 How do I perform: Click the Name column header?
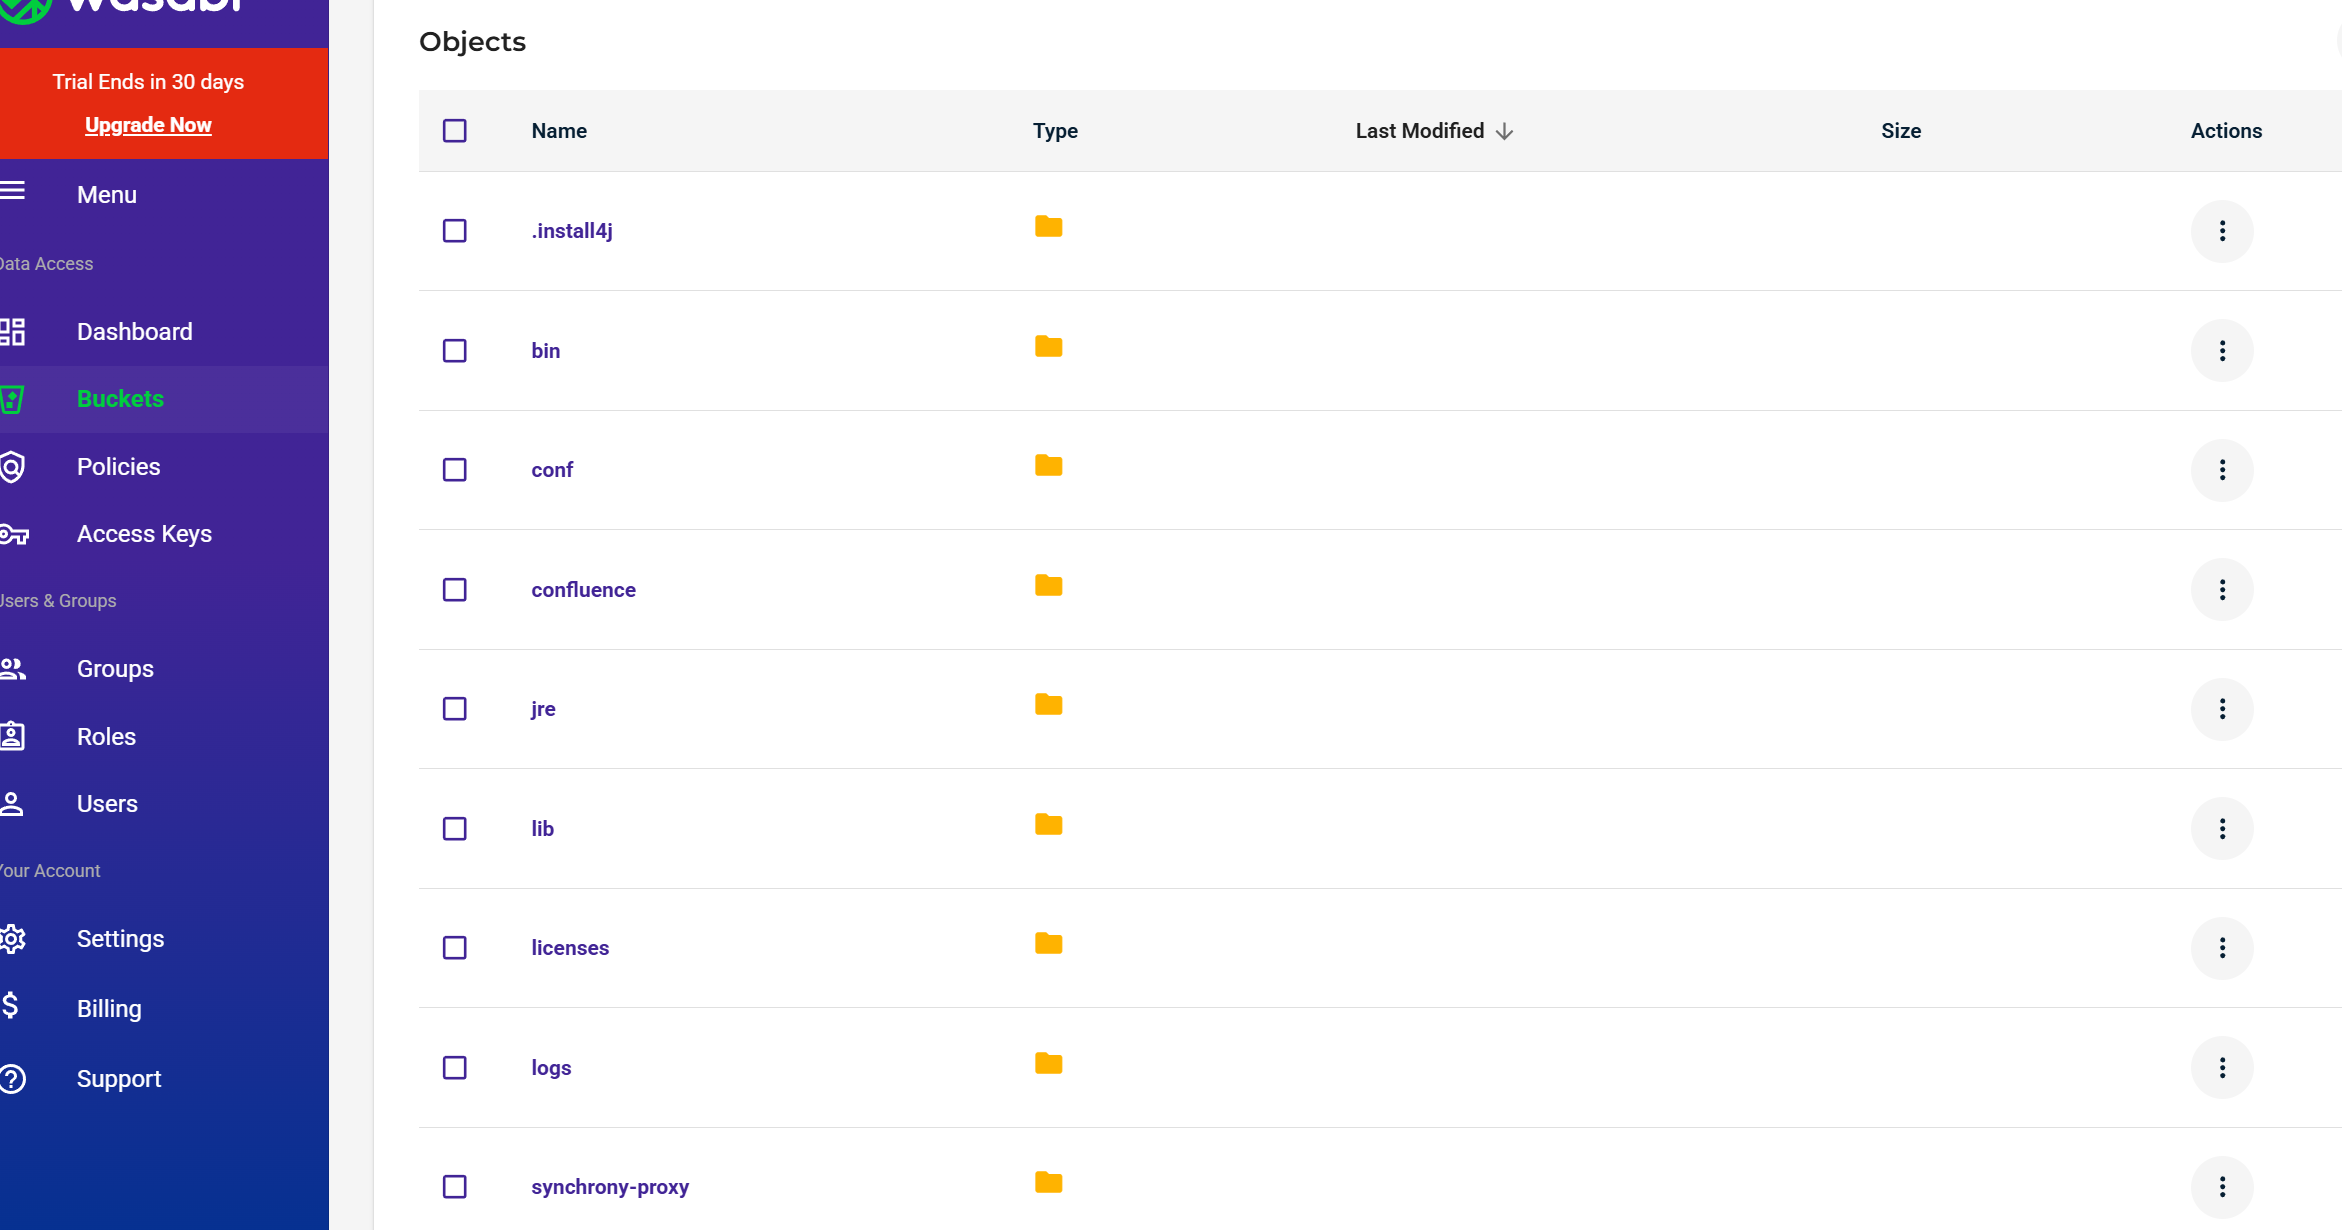[559, 131]
